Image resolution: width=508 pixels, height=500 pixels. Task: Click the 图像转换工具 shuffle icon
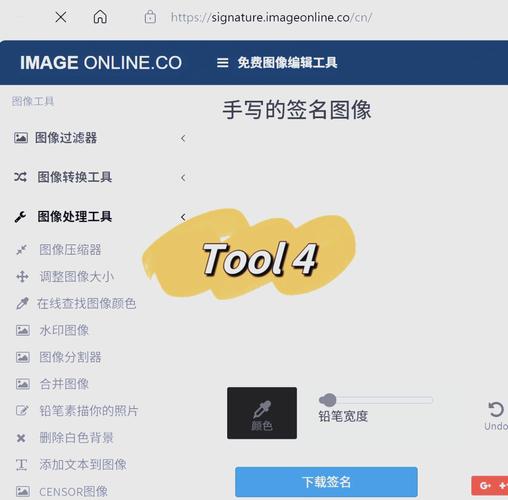tap(21, 177)
